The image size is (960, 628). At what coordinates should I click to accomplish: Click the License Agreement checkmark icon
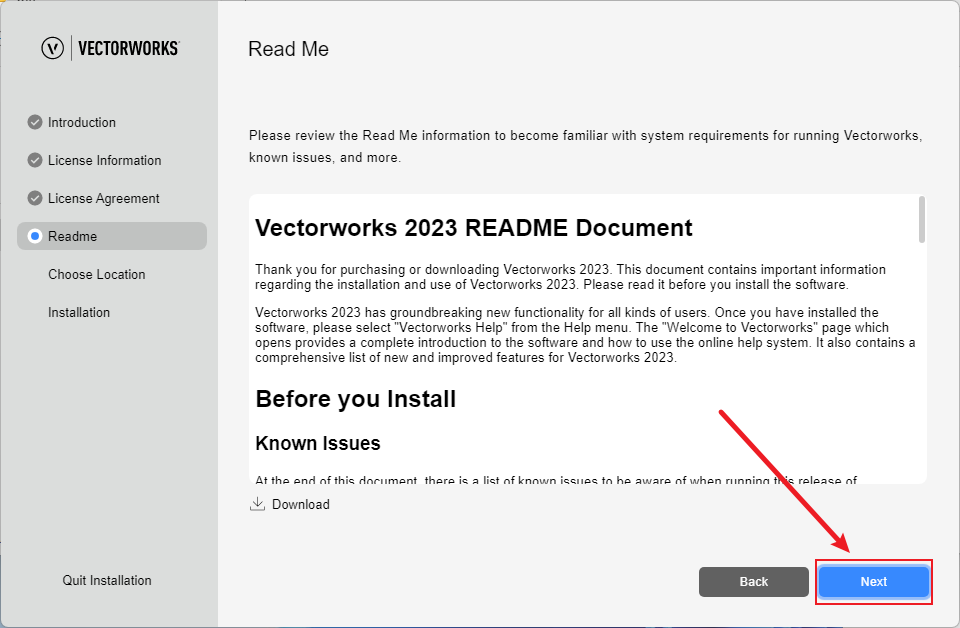pyautogui.click(x=35, y=198)
